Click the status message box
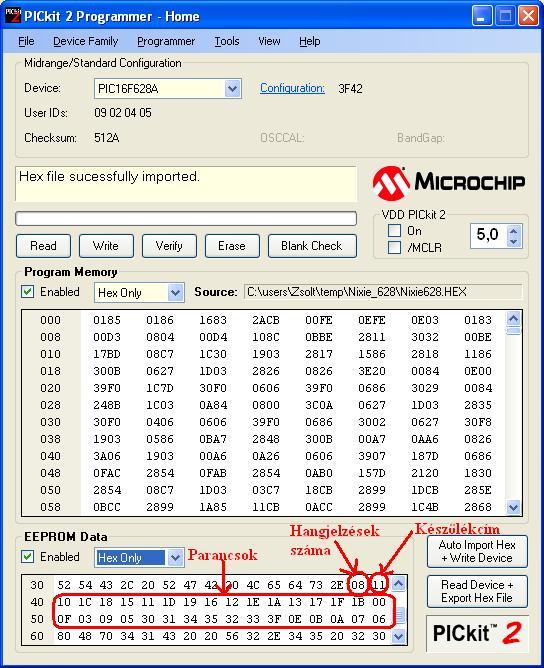The width and height of the screenshot is (544, 668). coord(186,184)
